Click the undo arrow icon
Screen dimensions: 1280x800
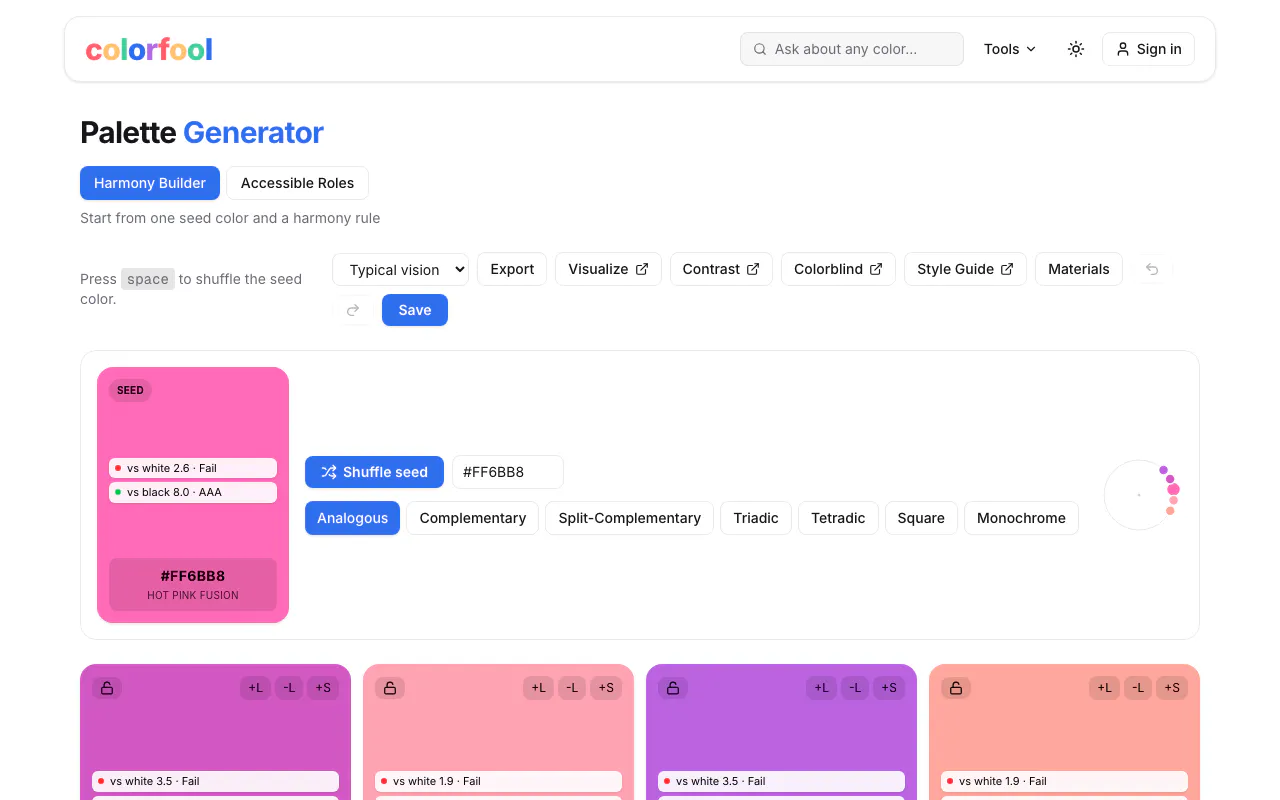(1152, 269)
